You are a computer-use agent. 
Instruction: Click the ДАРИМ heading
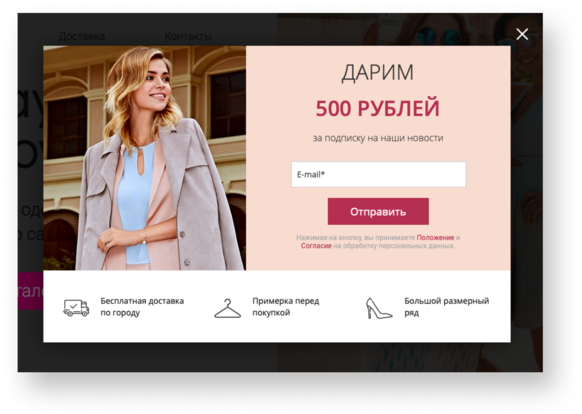point(377,72)
